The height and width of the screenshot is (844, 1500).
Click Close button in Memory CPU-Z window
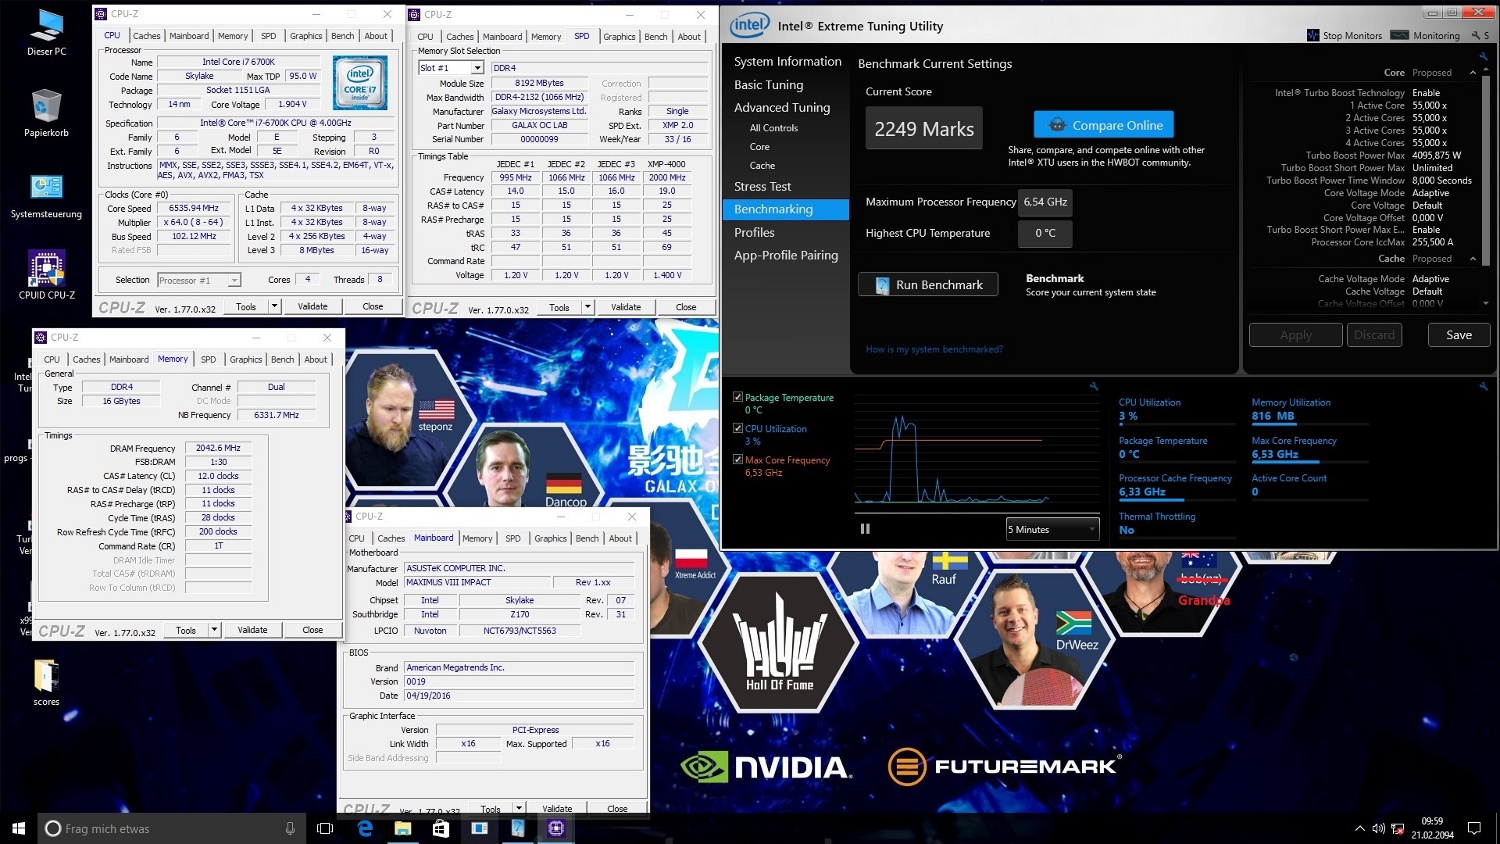tap(313, 630)
